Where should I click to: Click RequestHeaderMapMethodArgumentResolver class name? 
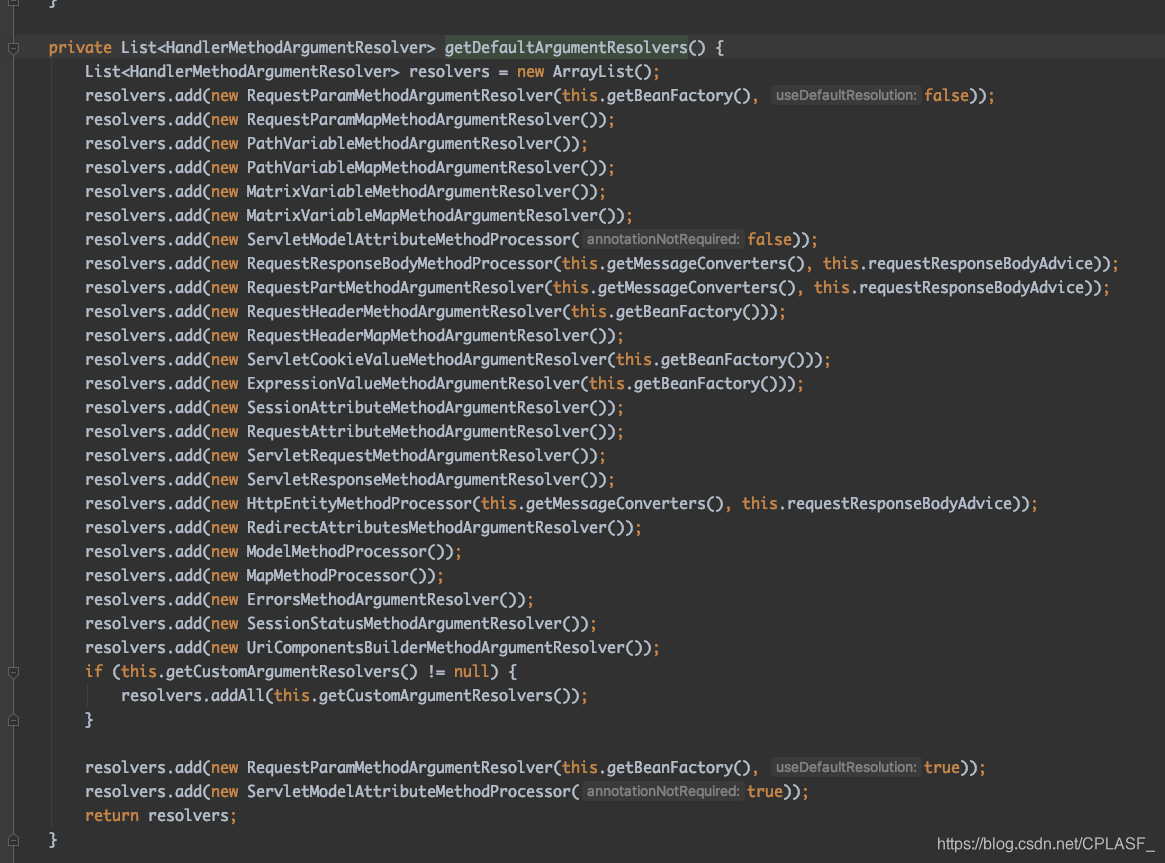coord(418,336)
